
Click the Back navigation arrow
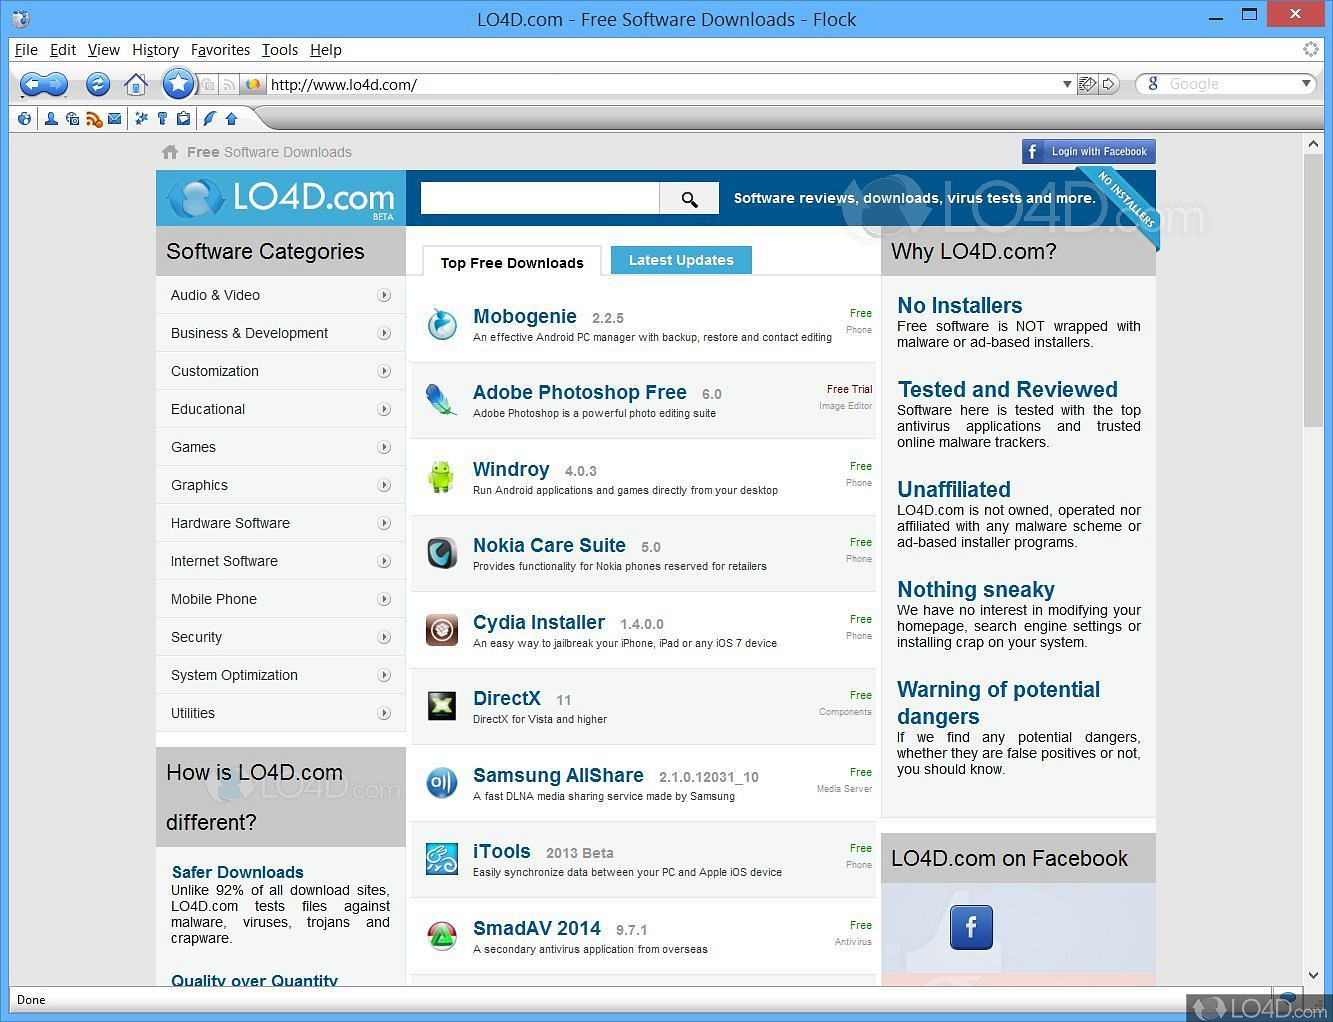tap(33, 84)
